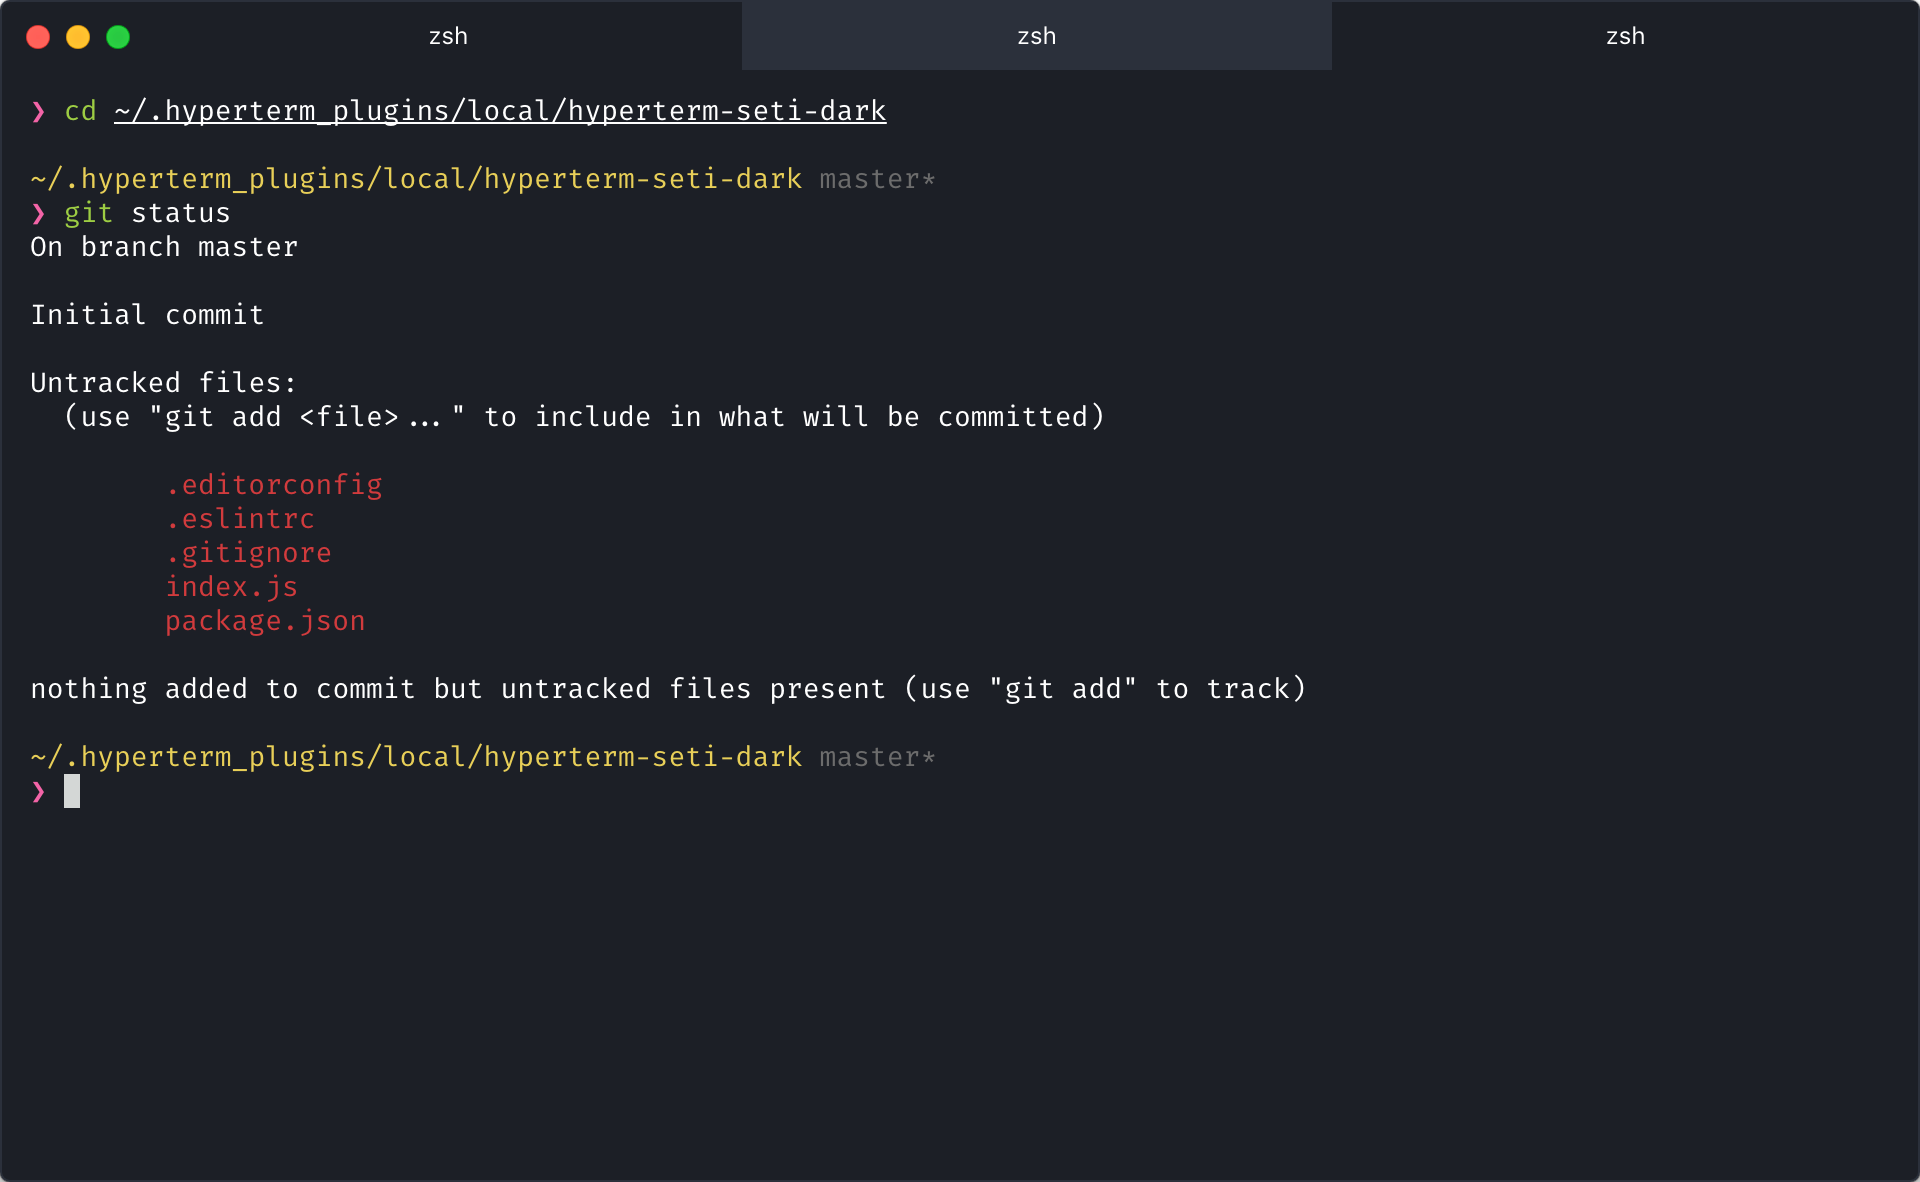
Task: Click the underlined hyperterm-seti-dark path link
Action: (500, 111)
